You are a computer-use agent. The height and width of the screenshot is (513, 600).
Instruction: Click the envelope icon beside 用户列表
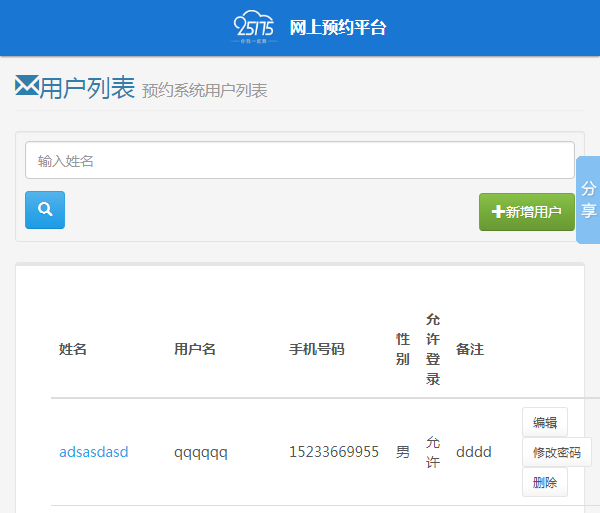click(x=26, y=87)
